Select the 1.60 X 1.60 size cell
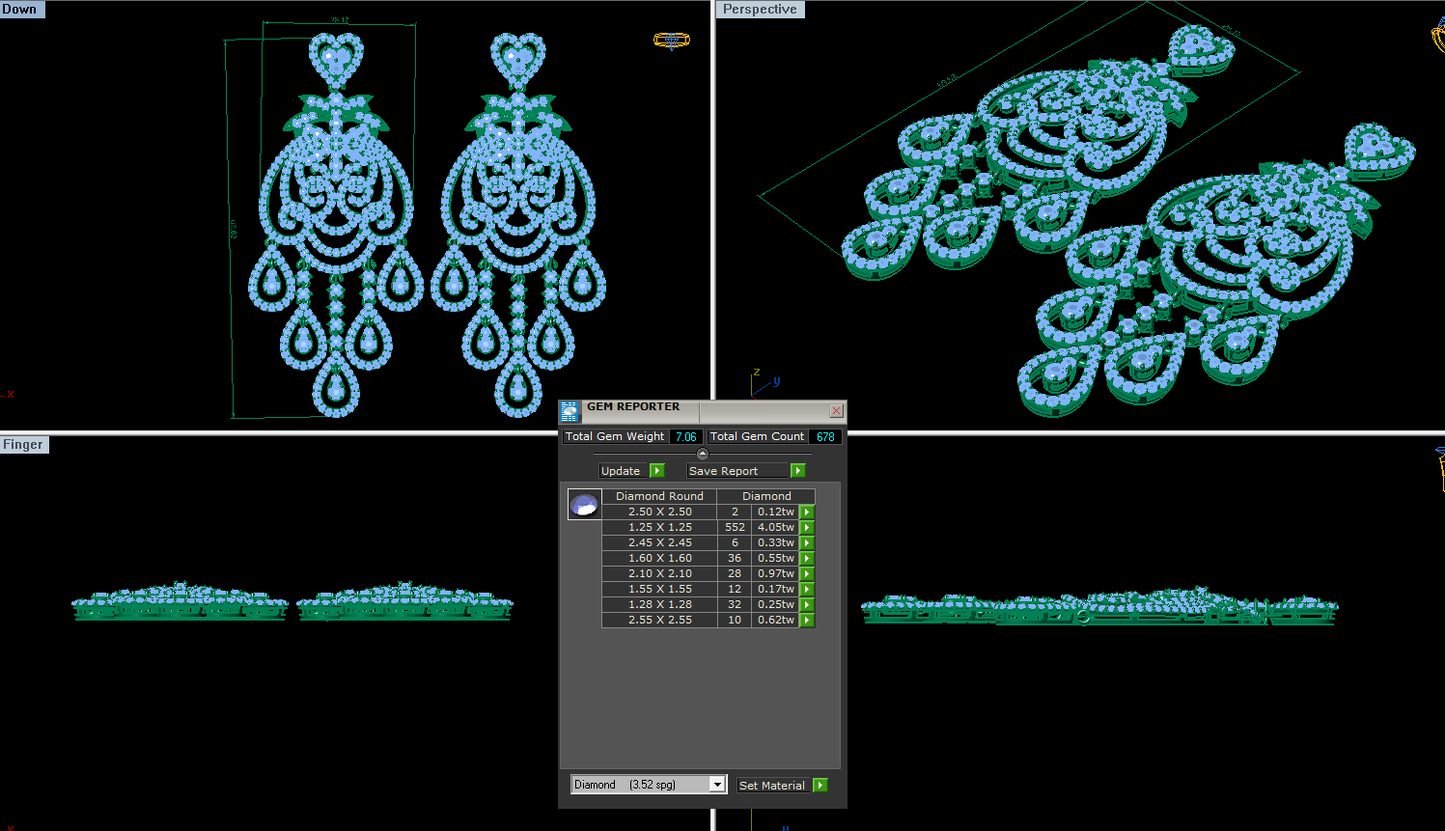Image resolution: width=1445 pixels, height=831 pixels. point(659,558)
